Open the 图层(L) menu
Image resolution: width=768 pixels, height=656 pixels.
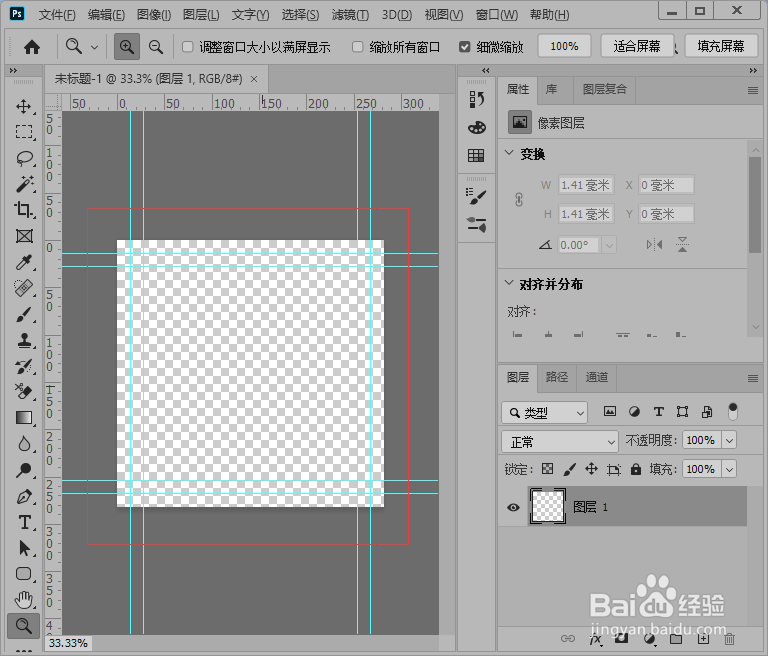click(201, 15)
